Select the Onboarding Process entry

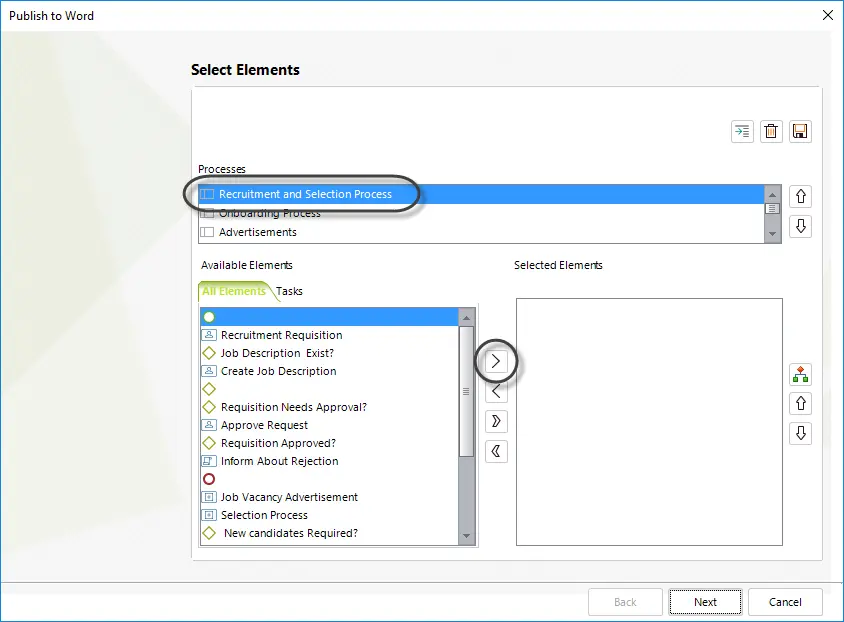269,213
